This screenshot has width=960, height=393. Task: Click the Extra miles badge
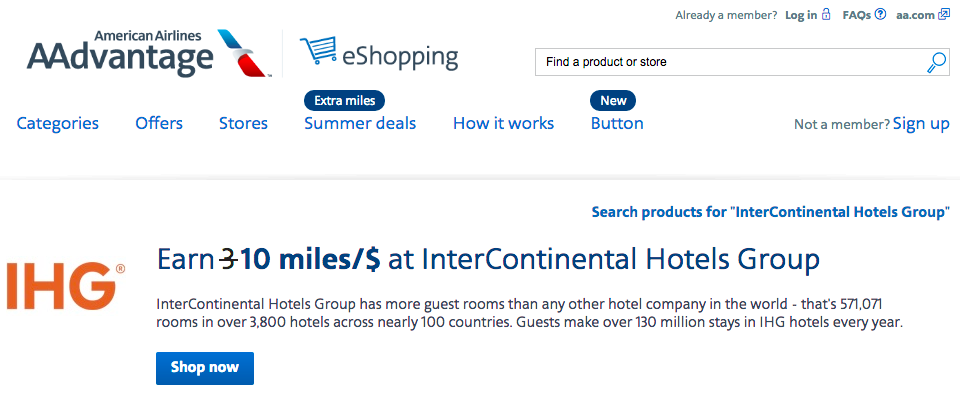click(344, 100)
